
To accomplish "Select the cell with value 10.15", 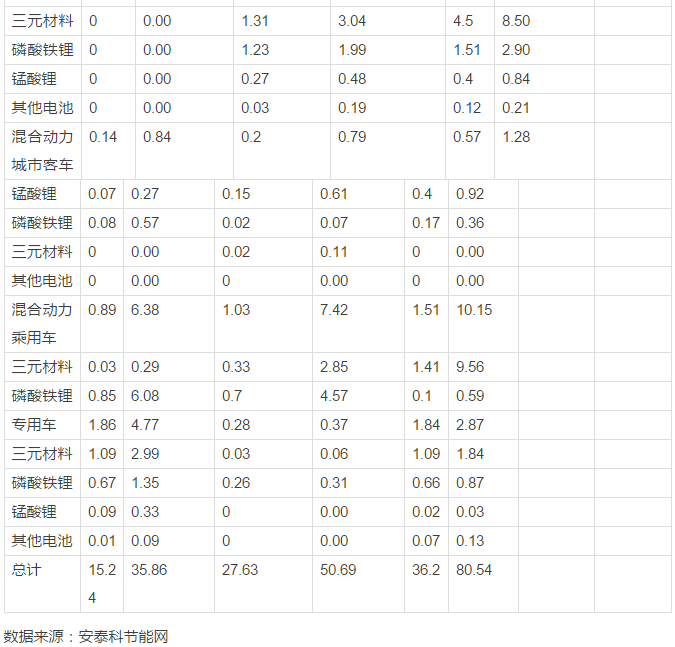I will [474, 310].
